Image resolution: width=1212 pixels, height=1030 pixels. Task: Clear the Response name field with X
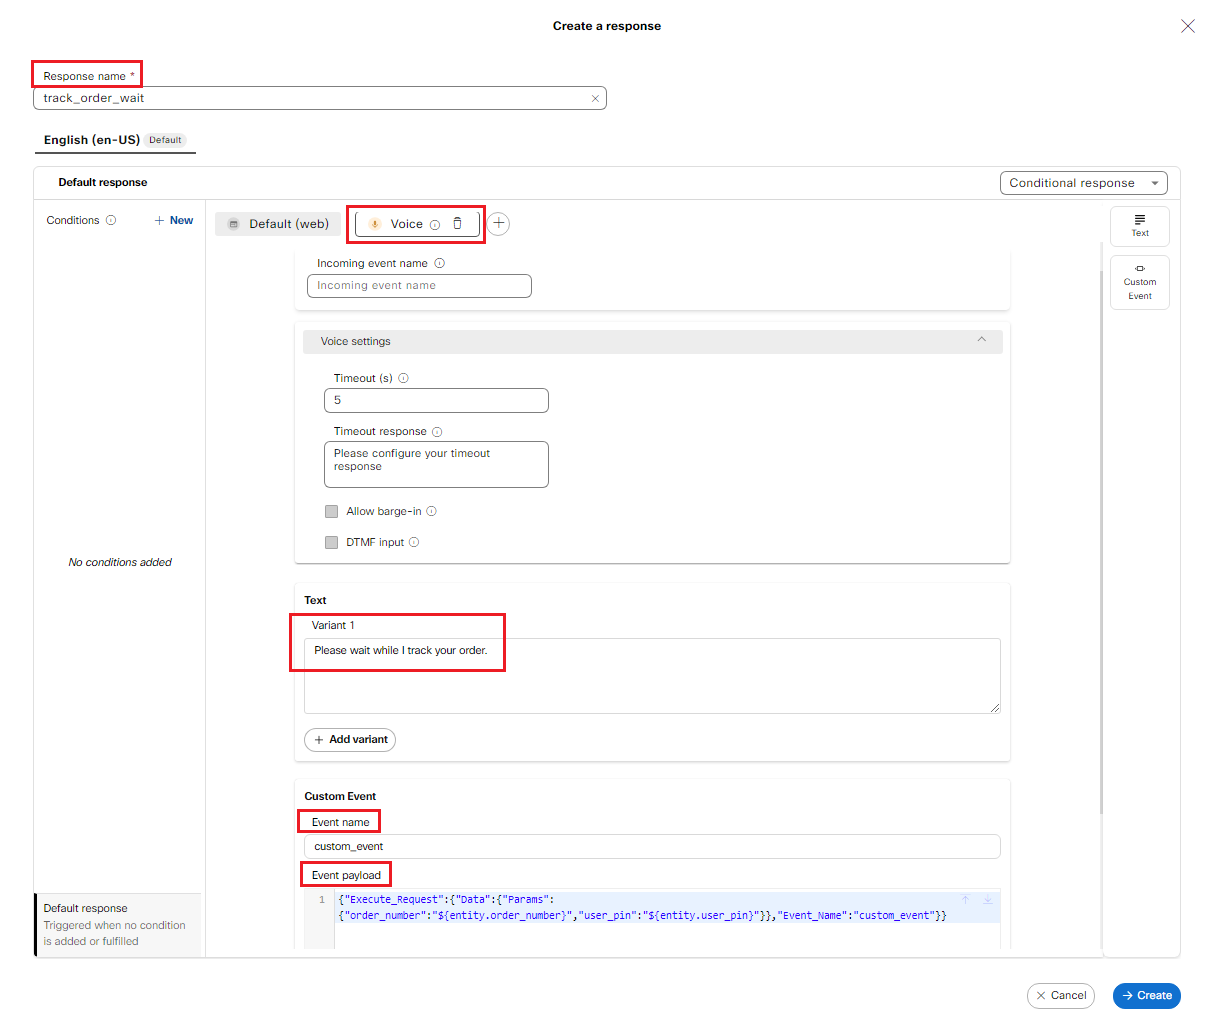point(595,98)
